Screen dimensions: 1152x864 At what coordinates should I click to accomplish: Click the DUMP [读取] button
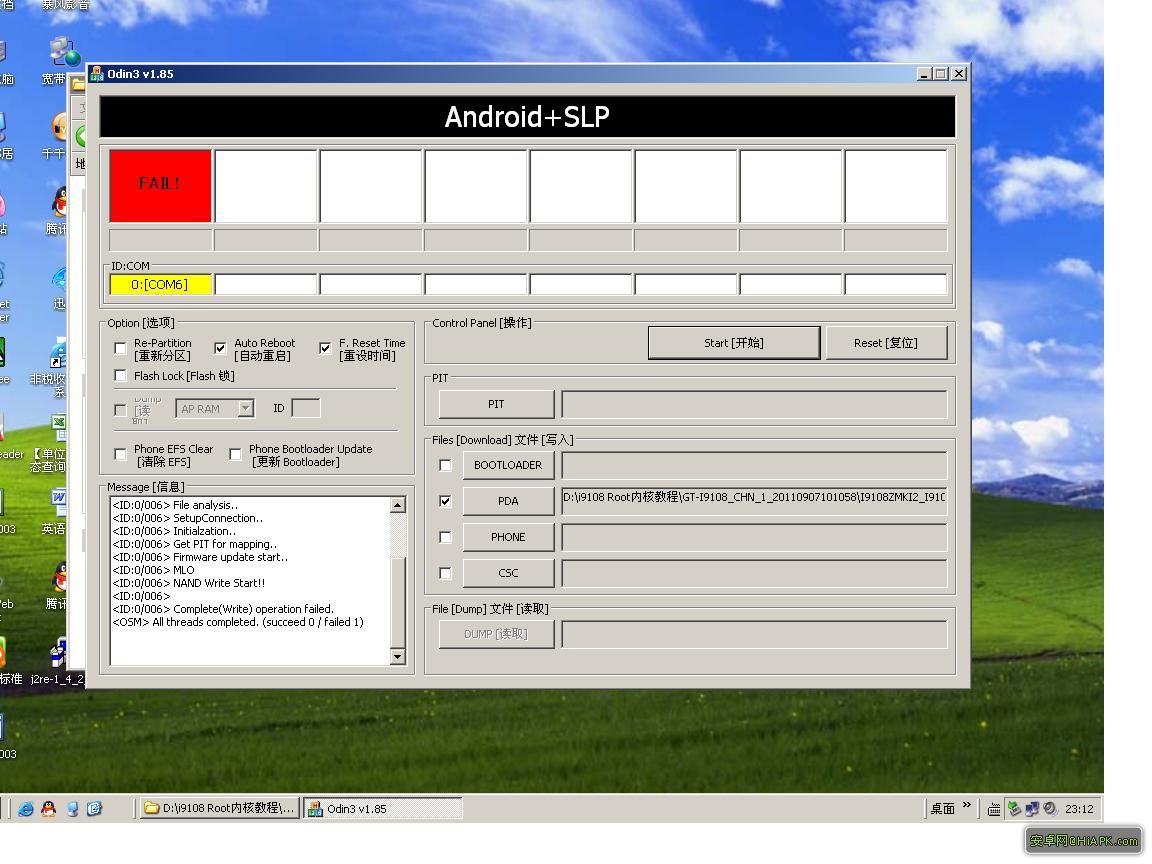496,634
